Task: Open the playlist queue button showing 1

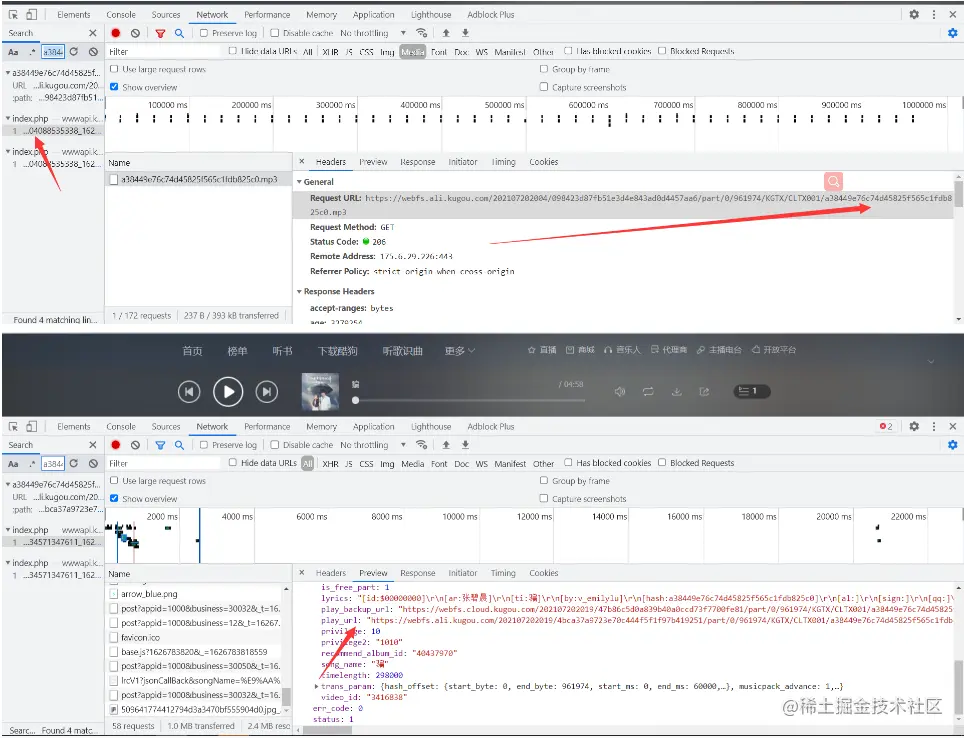Action: coord(752,391)
